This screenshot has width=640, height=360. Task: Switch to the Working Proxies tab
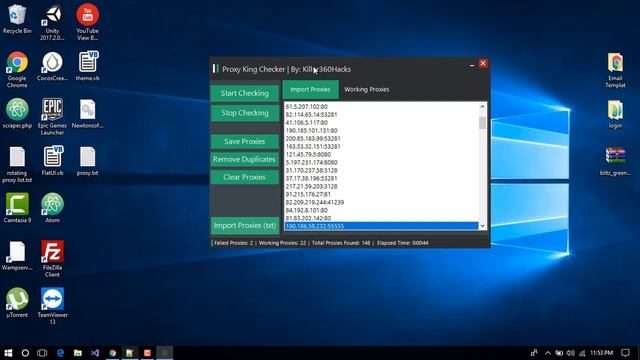click(367, 89)
